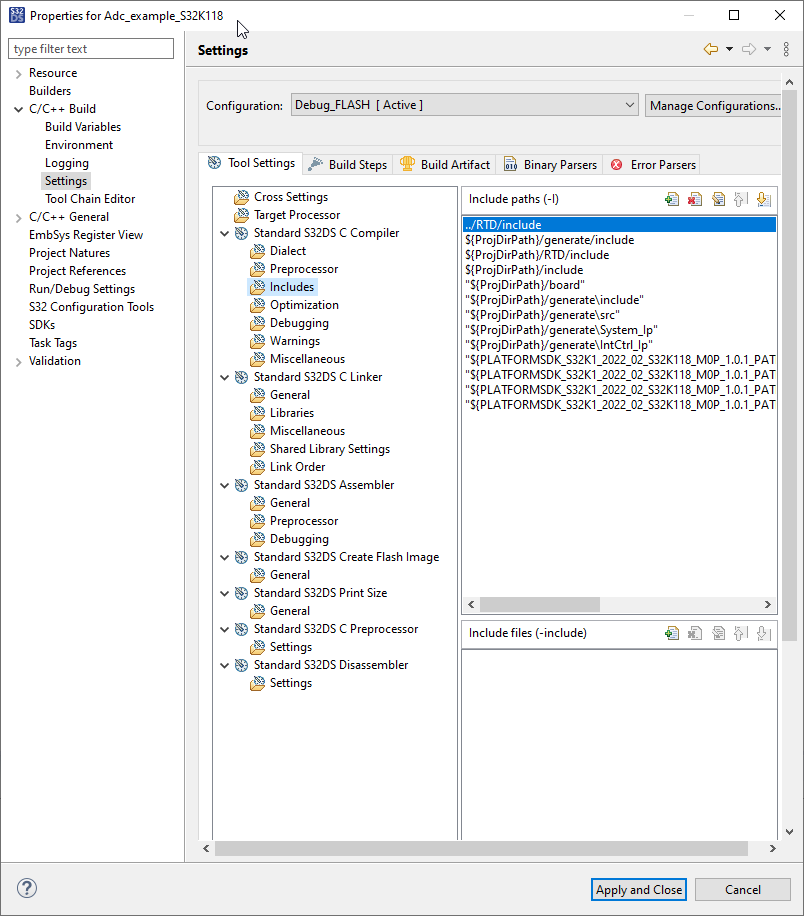Select Target Processor in tool tree

(297, 215)
